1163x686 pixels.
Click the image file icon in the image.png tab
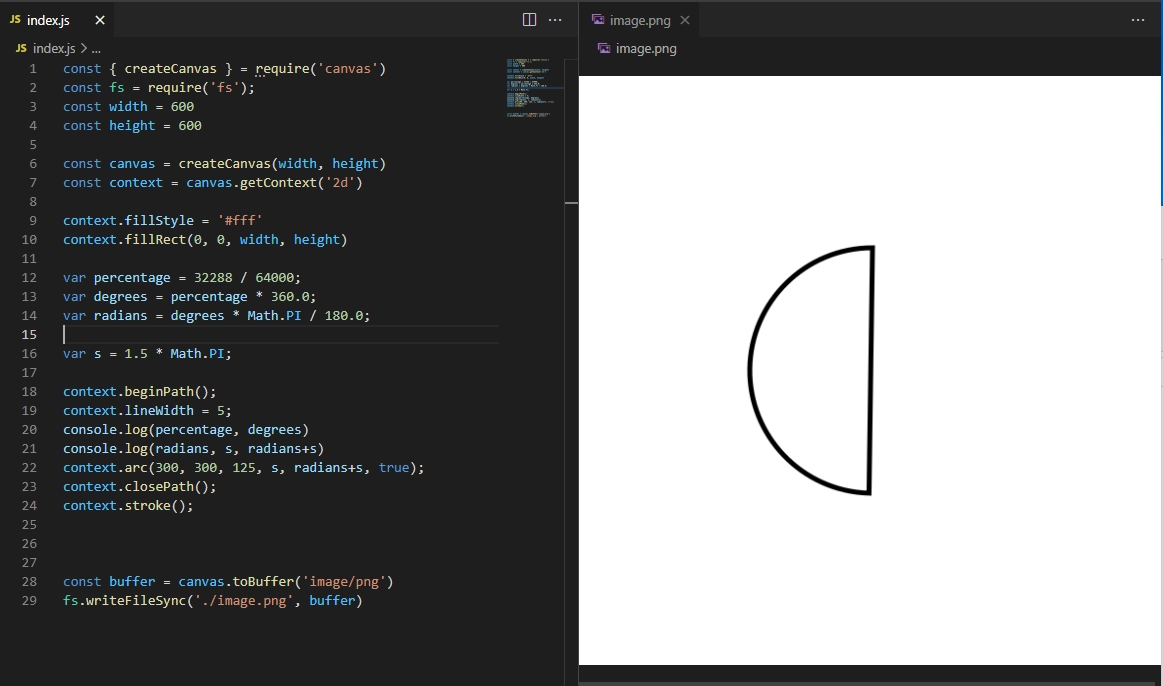pos(598,19)
